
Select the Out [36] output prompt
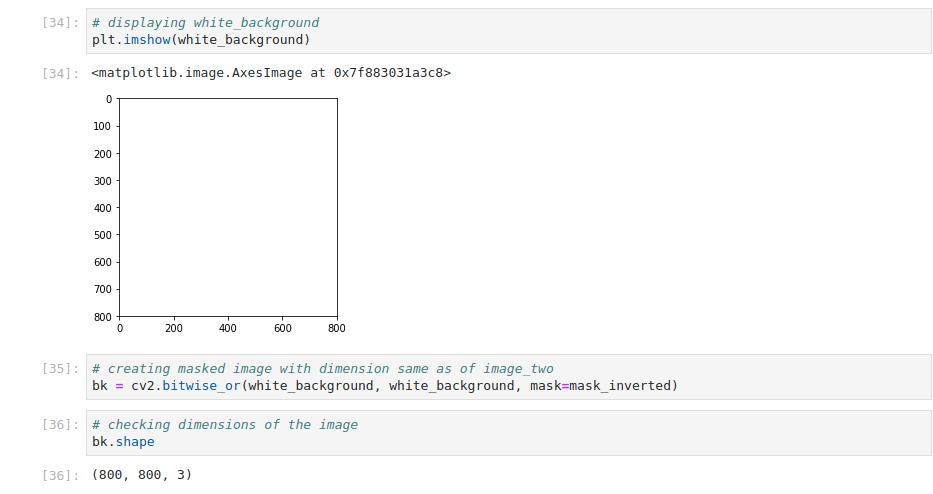[x=60, y=476]
